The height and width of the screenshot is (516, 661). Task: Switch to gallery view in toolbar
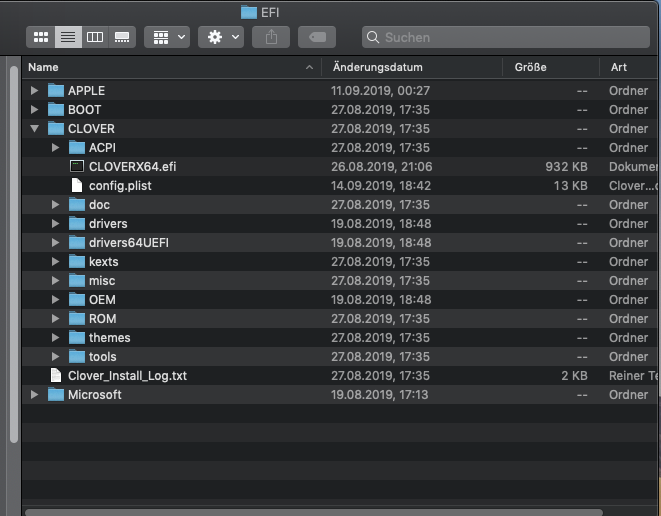[122, 37]
